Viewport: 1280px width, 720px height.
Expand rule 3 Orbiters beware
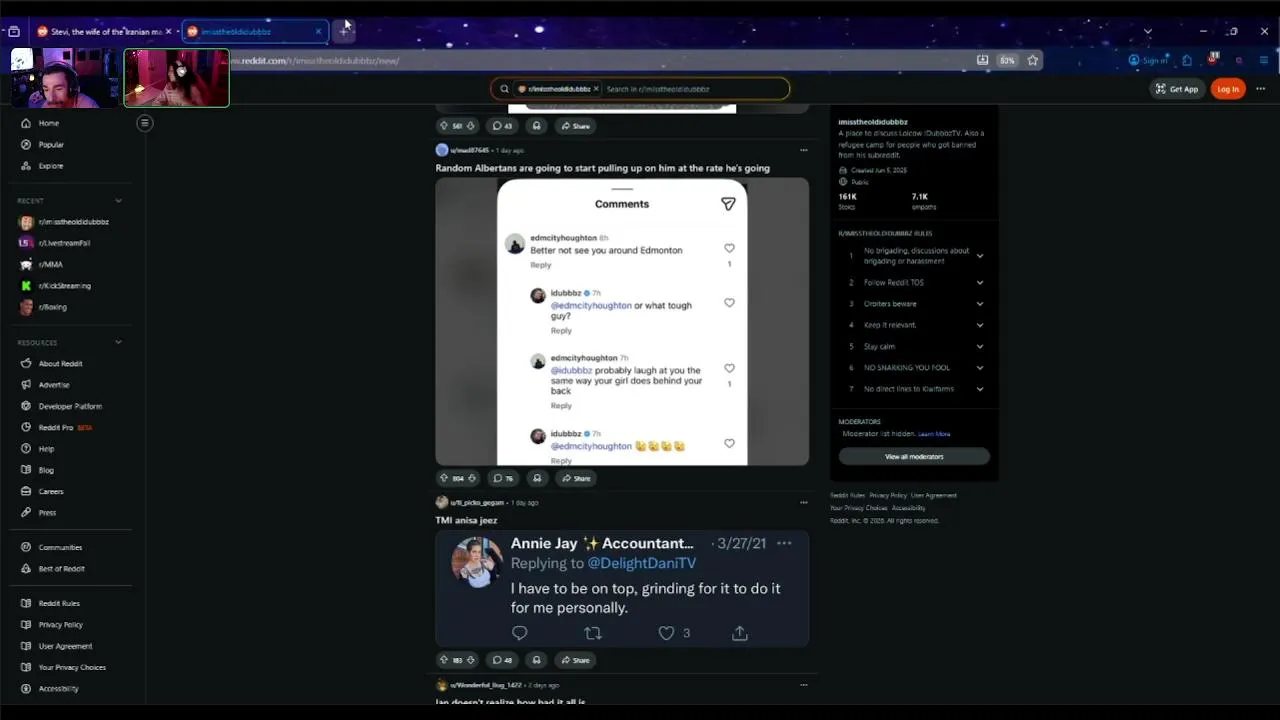point(979,304)
